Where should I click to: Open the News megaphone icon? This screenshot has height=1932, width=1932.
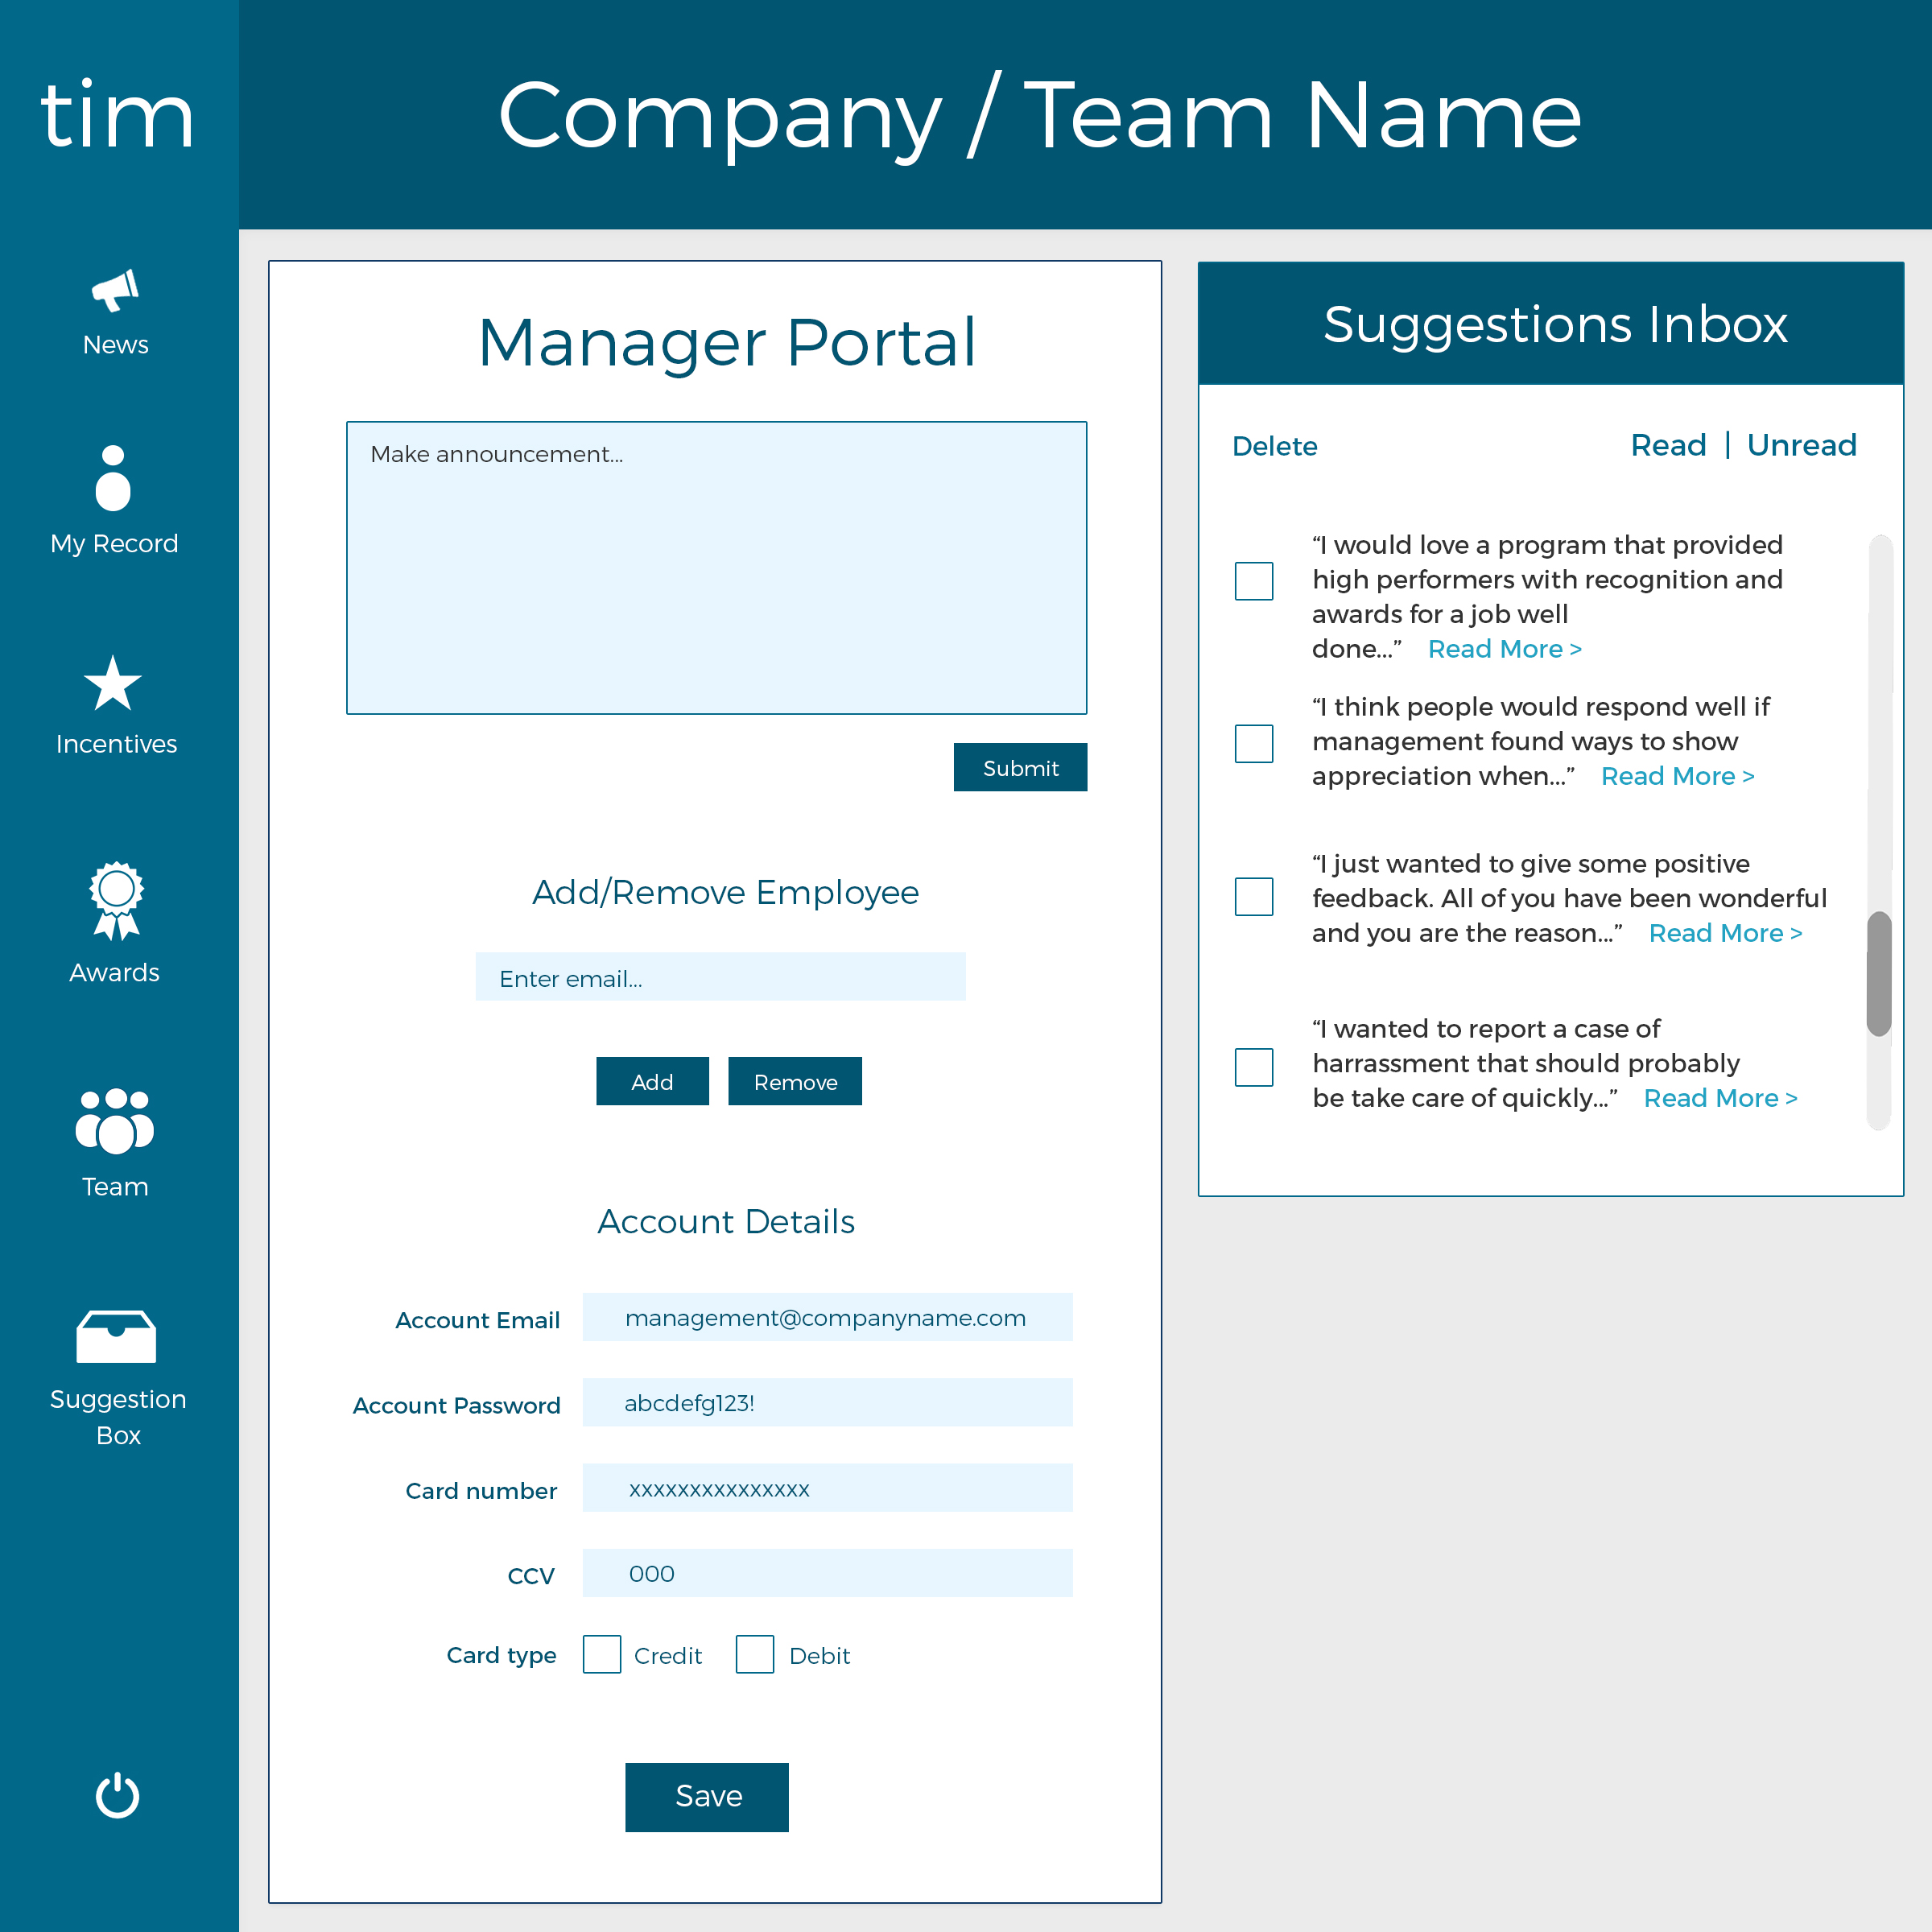(115, 291)
